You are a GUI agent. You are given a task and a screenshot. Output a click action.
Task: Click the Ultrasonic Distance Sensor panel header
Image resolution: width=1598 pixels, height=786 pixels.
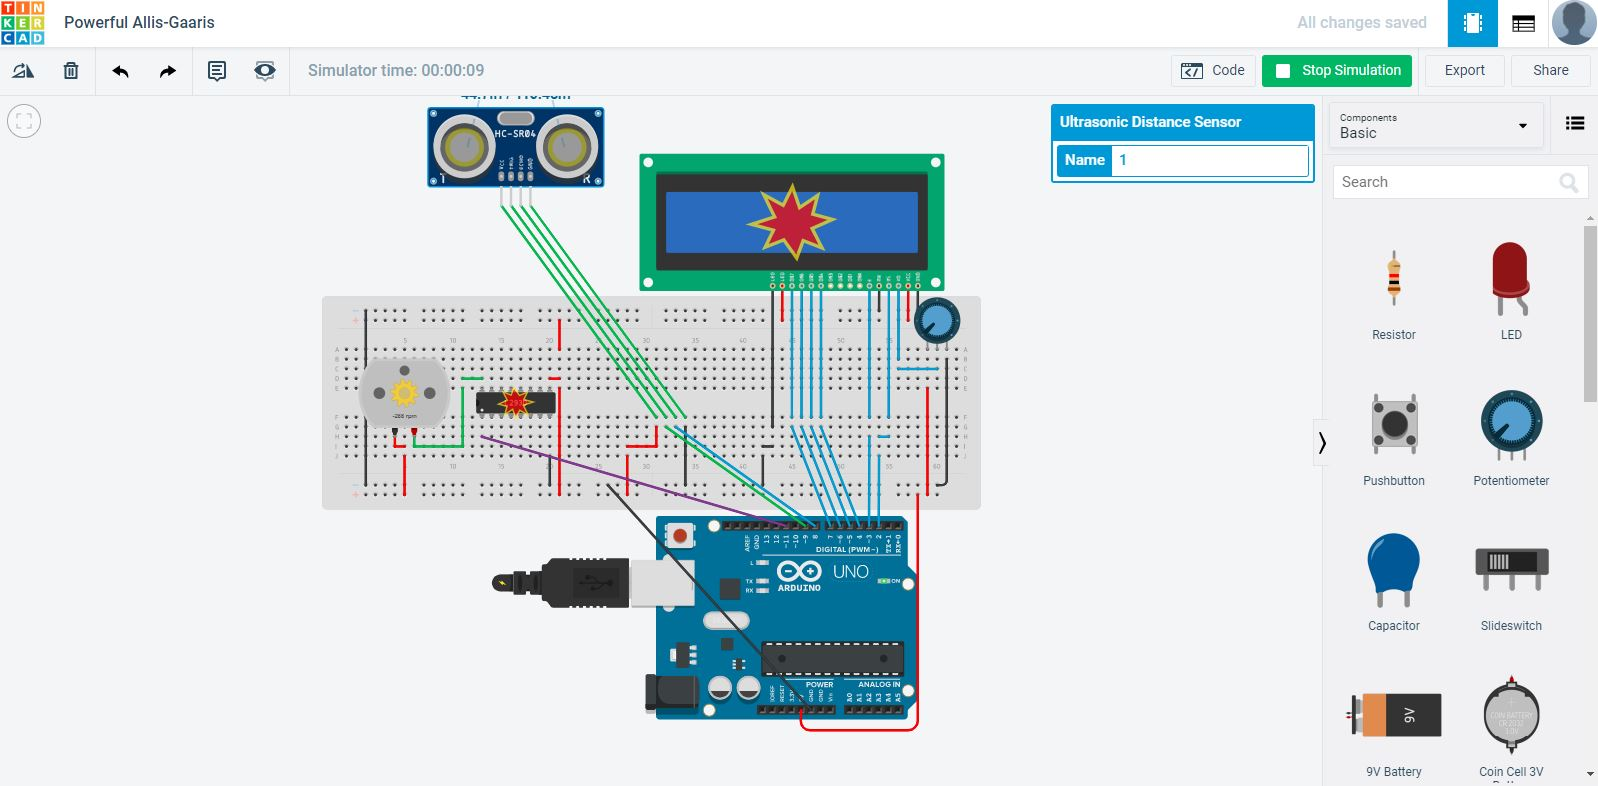point(1183,122)
